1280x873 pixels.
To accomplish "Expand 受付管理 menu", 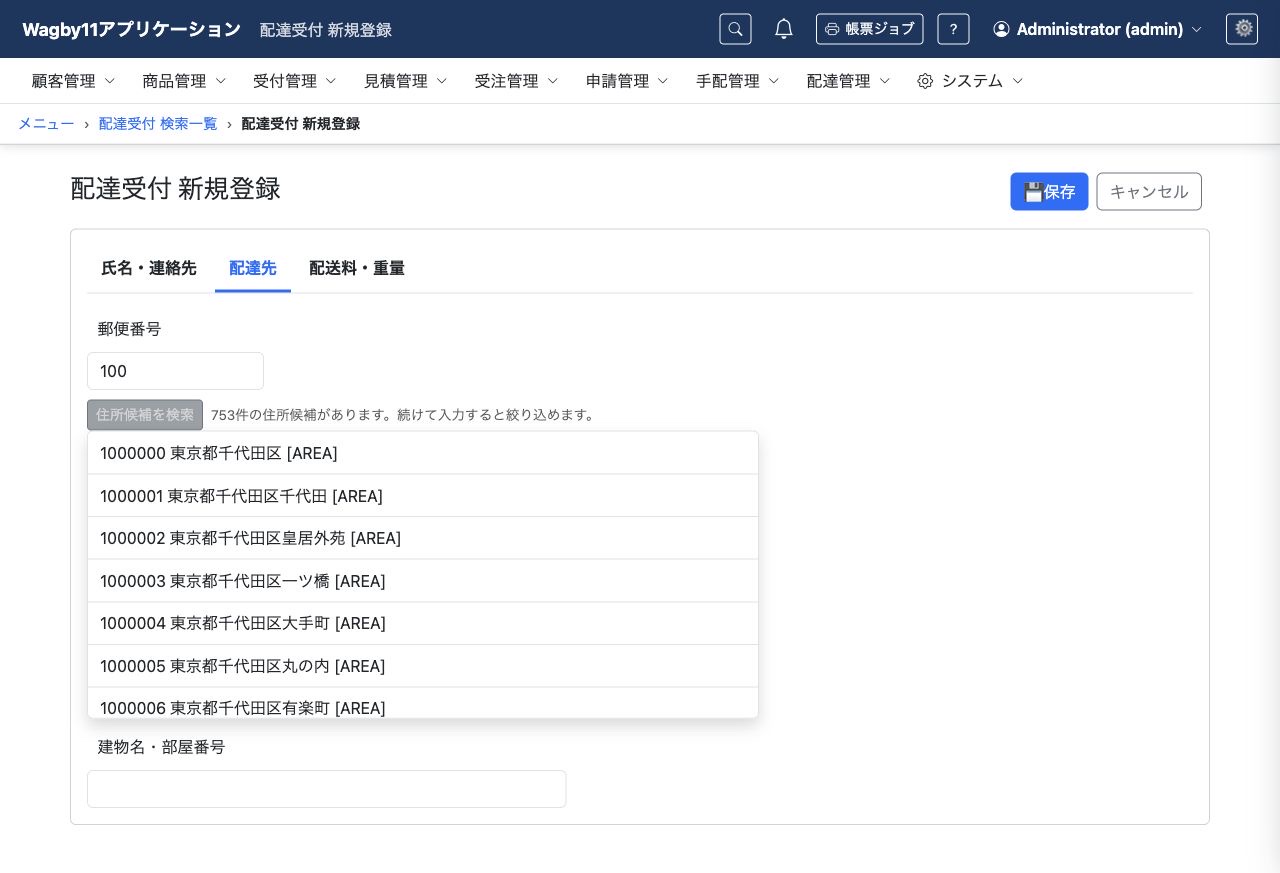I will [x=295, y=81].
